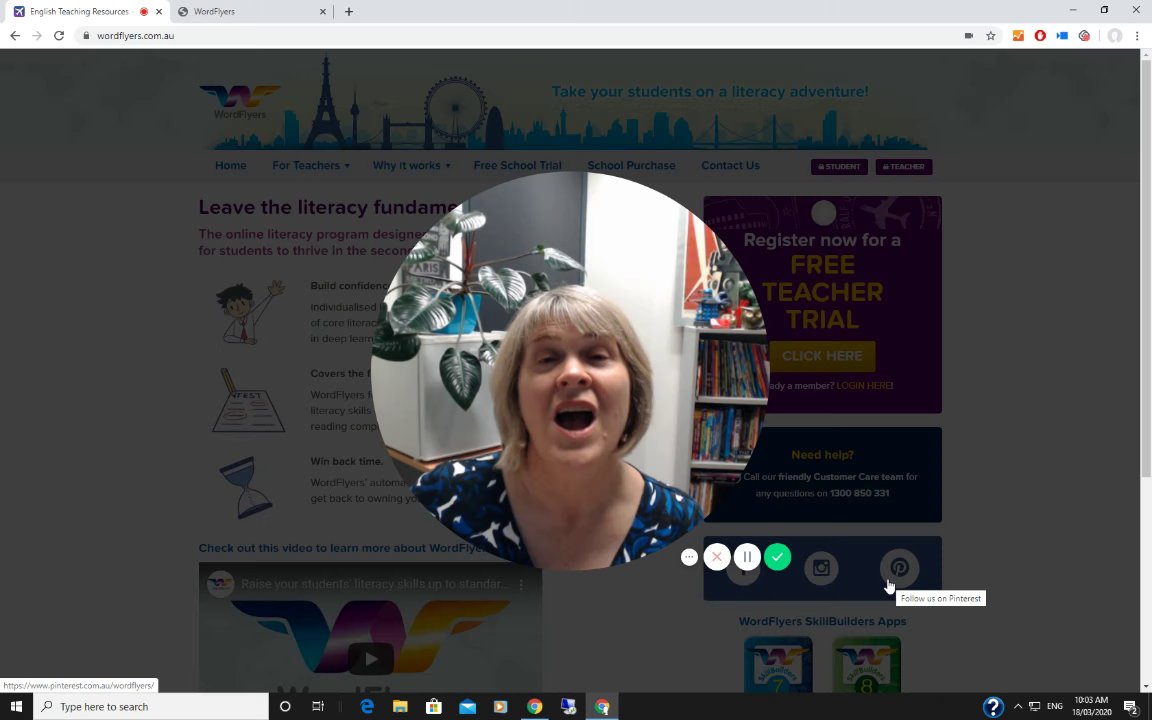View site information lock icon

tap(86, 35)
